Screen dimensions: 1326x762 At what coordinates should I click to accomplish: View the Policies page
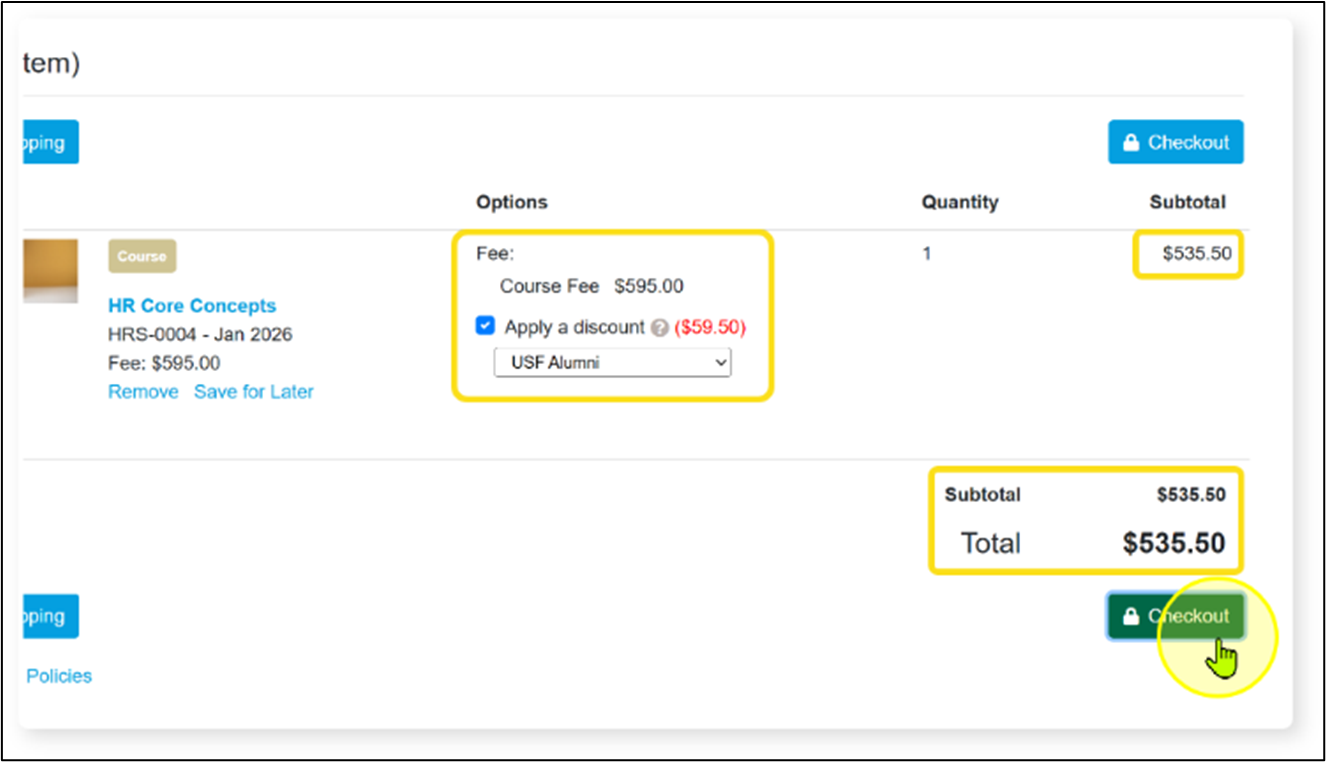[58, 675]
